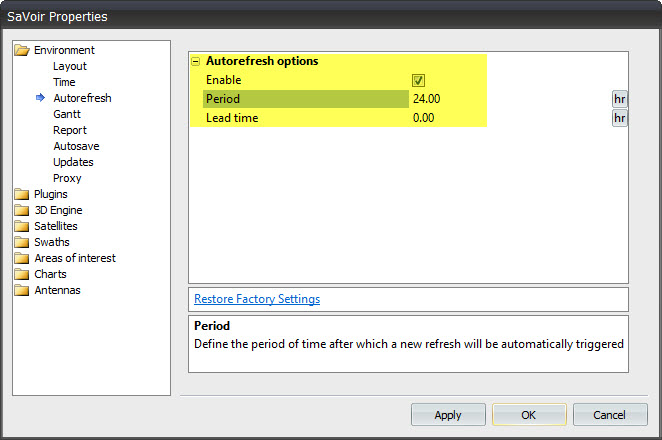Screen dimensions: 662x440
Task: Click the 3D Engine folder icon
Action: point(22,210)
